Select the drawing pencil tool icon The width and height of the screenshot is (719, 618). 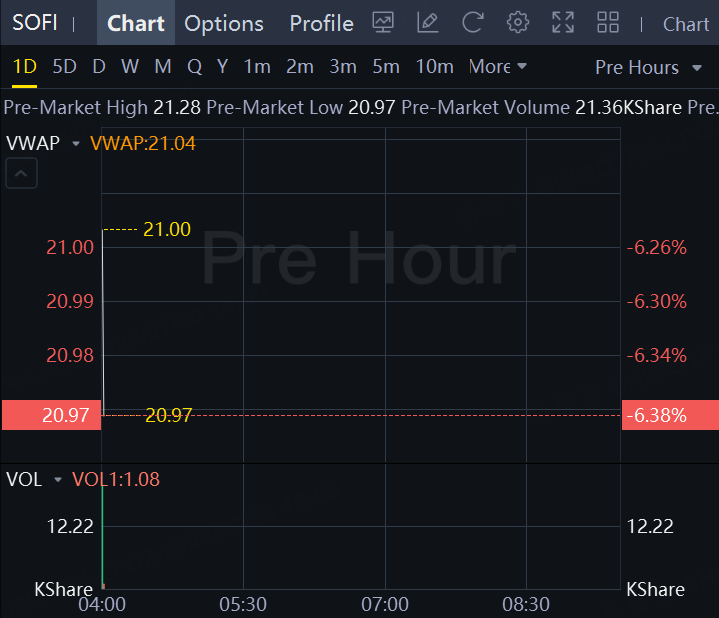click(428, 22)
